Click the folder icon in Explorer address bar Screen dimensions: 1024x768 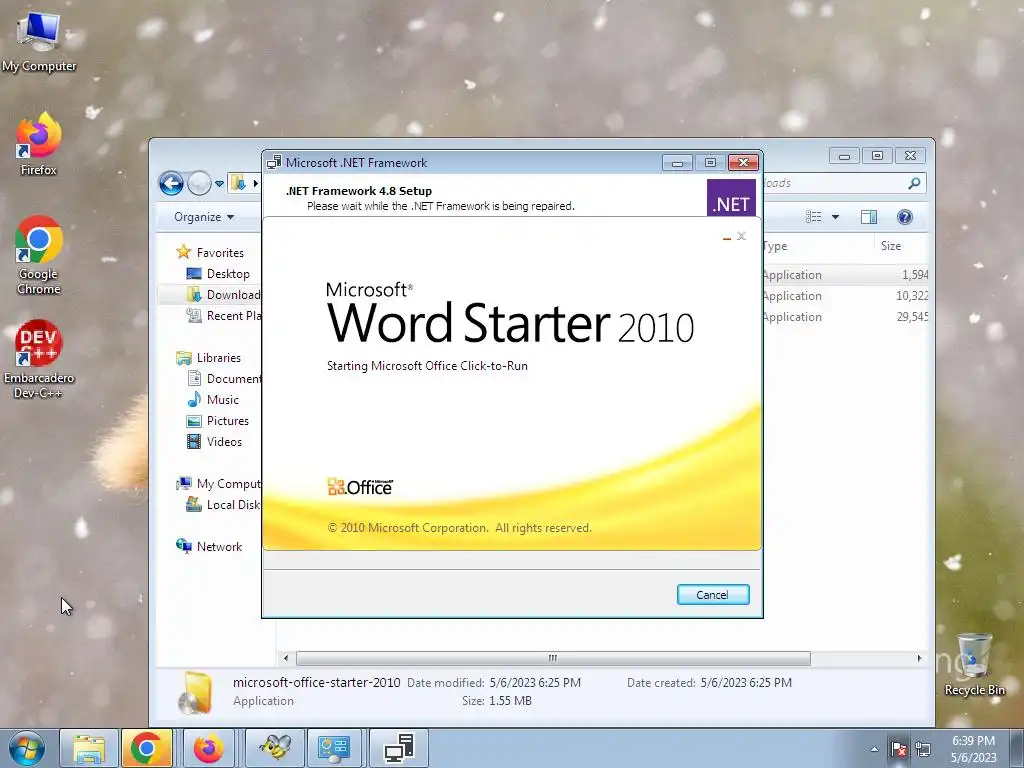tap(238, 183)
